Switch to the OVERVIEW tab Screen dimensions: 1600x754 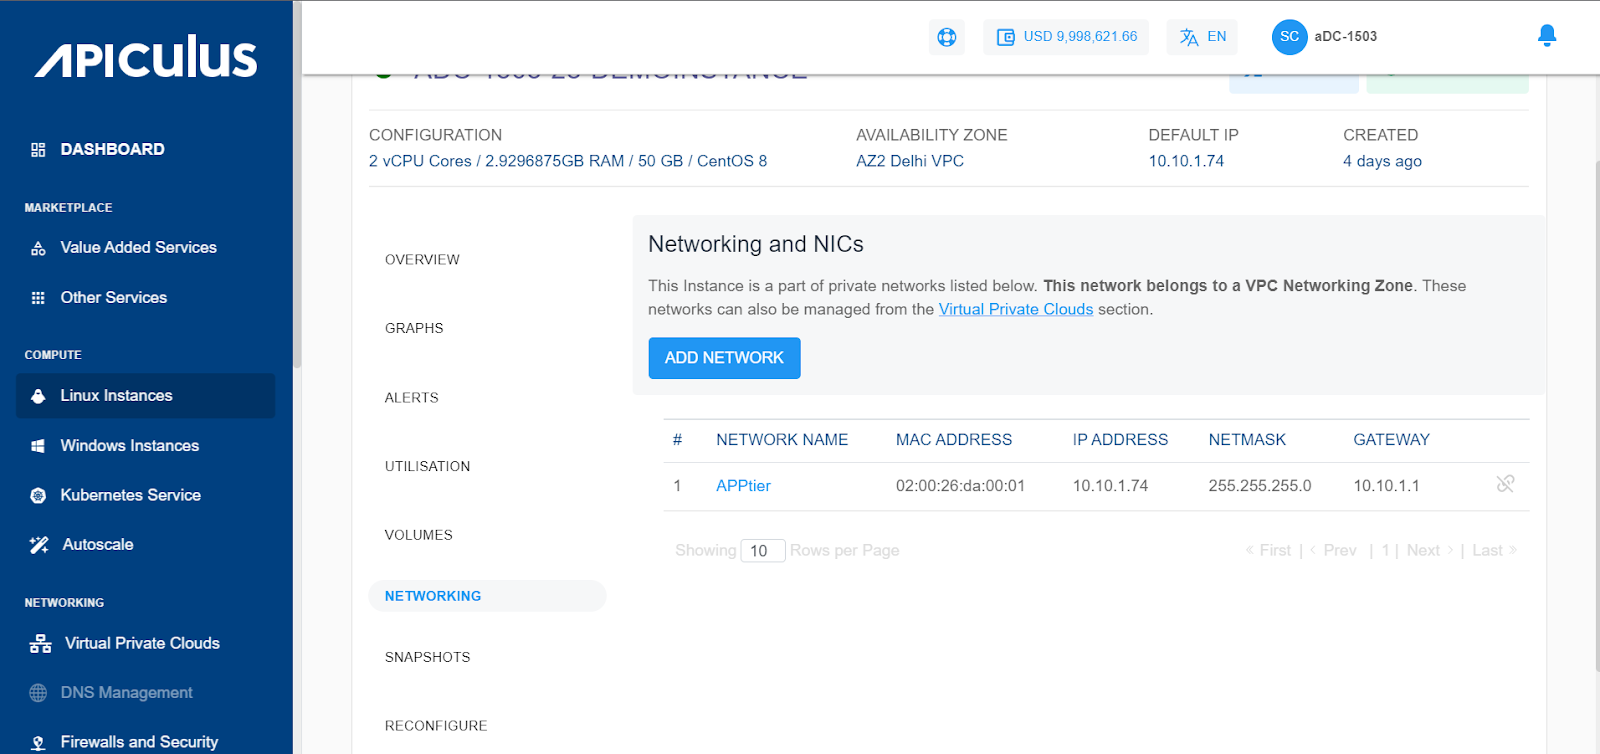tap(422, 259)
